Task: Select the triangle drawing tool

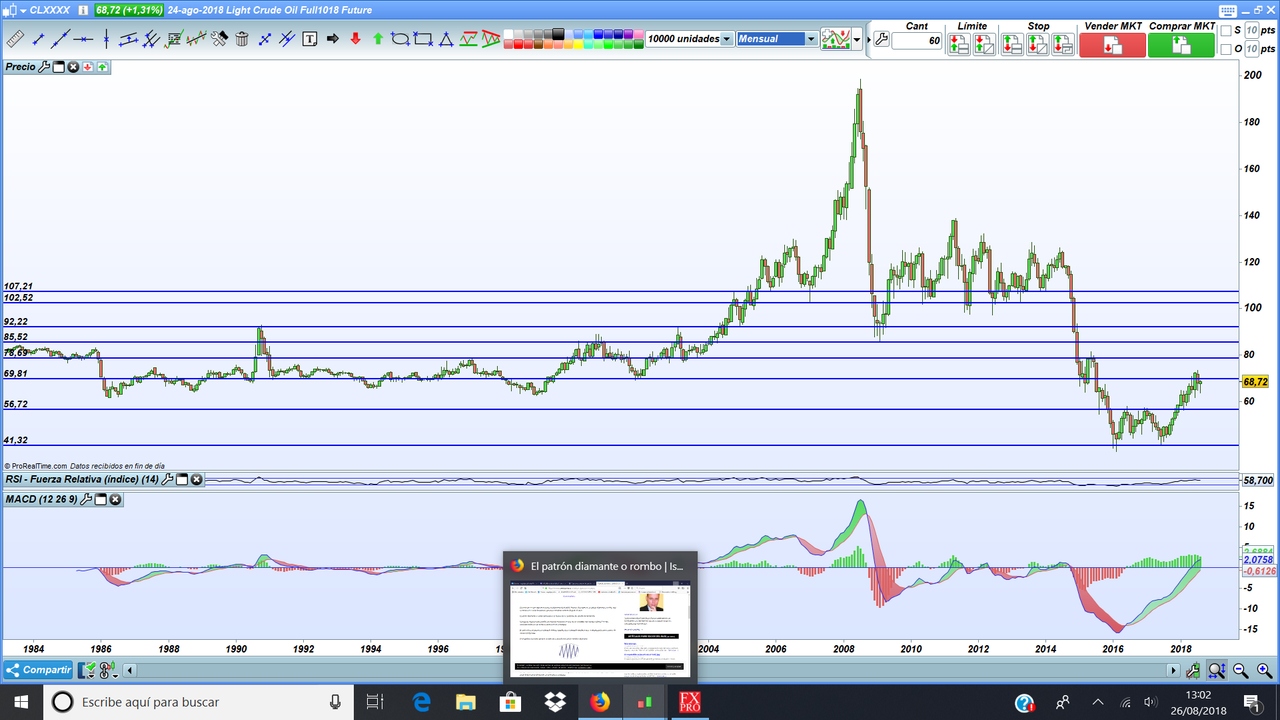Action: coord(446,40)
